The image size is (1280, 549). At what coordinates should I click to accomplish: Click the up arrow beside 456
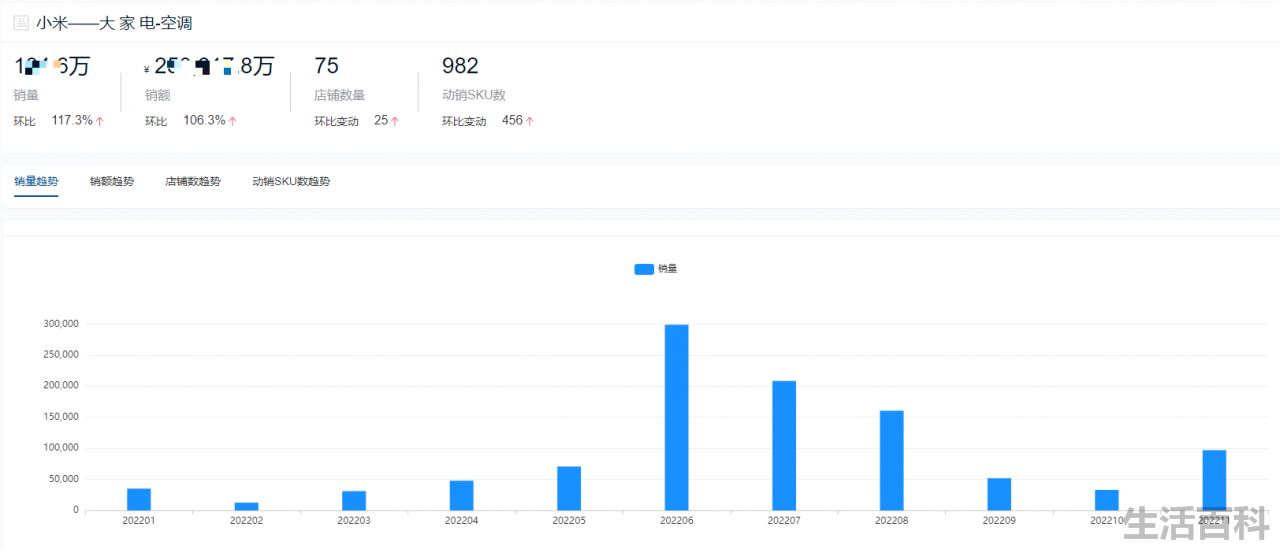click(x=530, y=121)
